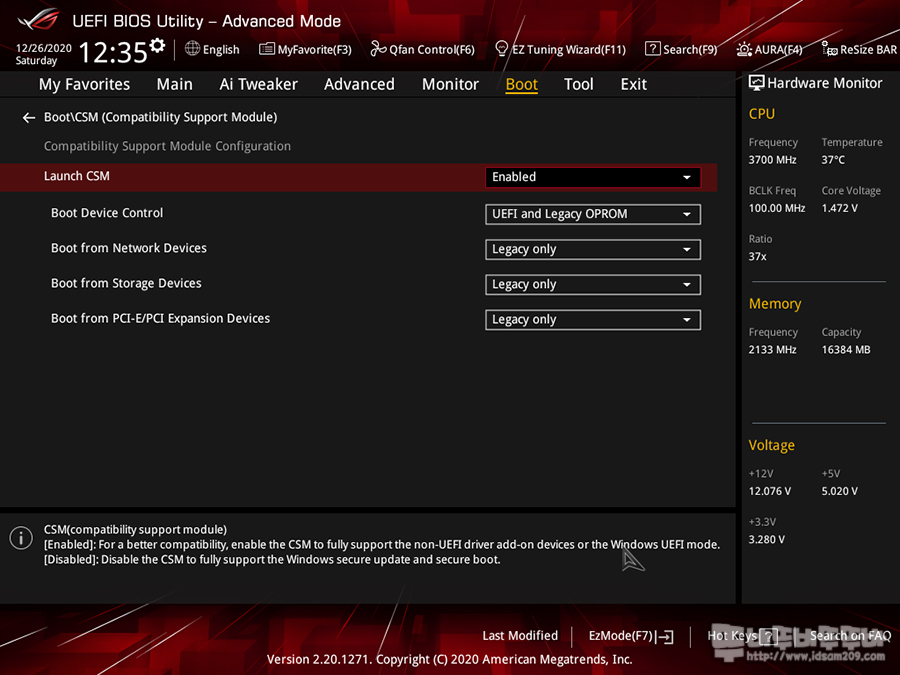This screenshot has height=675, width=900.
Task: Select the Boot from Storage Devices label
Action: coord(126,283)
